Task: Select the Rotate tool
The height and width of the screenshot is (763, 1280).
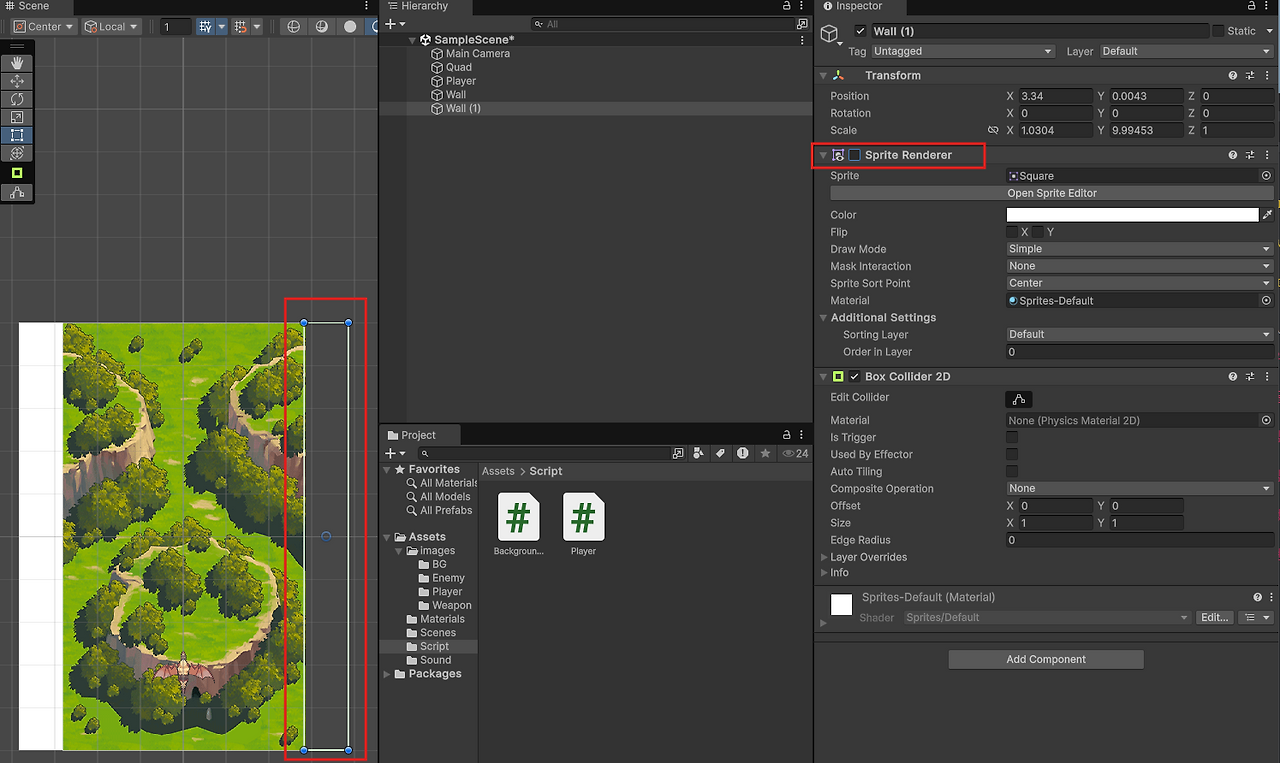Action: [17, 99]
